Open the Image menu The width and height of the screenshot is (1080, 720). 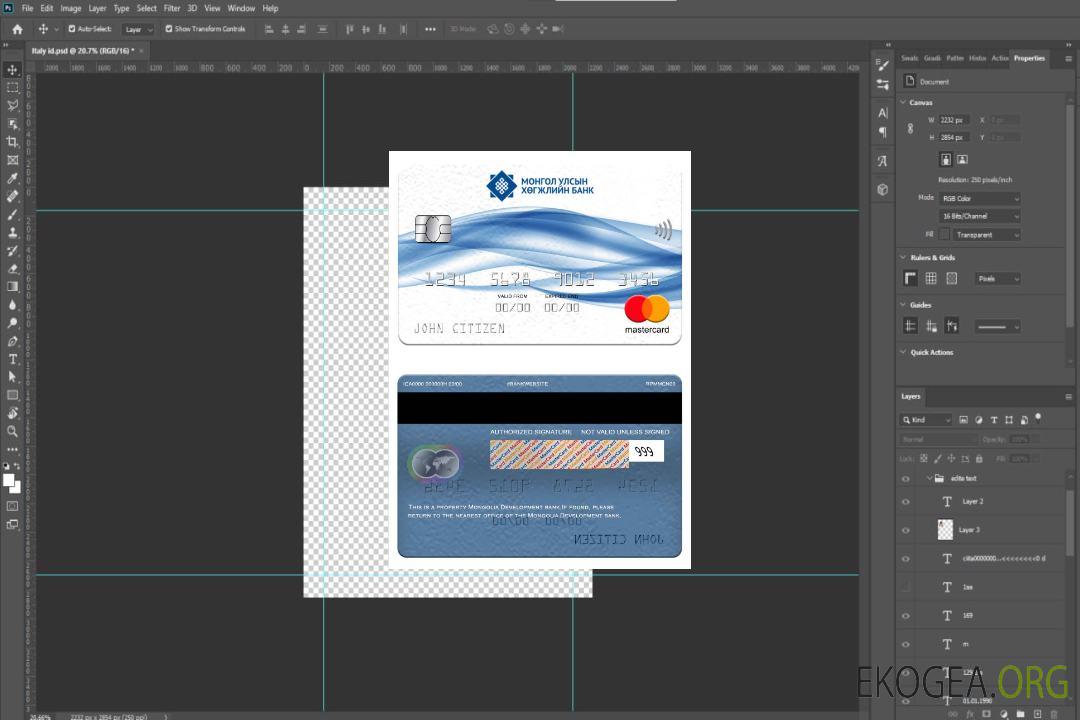pyautogui.click(x=70, y=8)
